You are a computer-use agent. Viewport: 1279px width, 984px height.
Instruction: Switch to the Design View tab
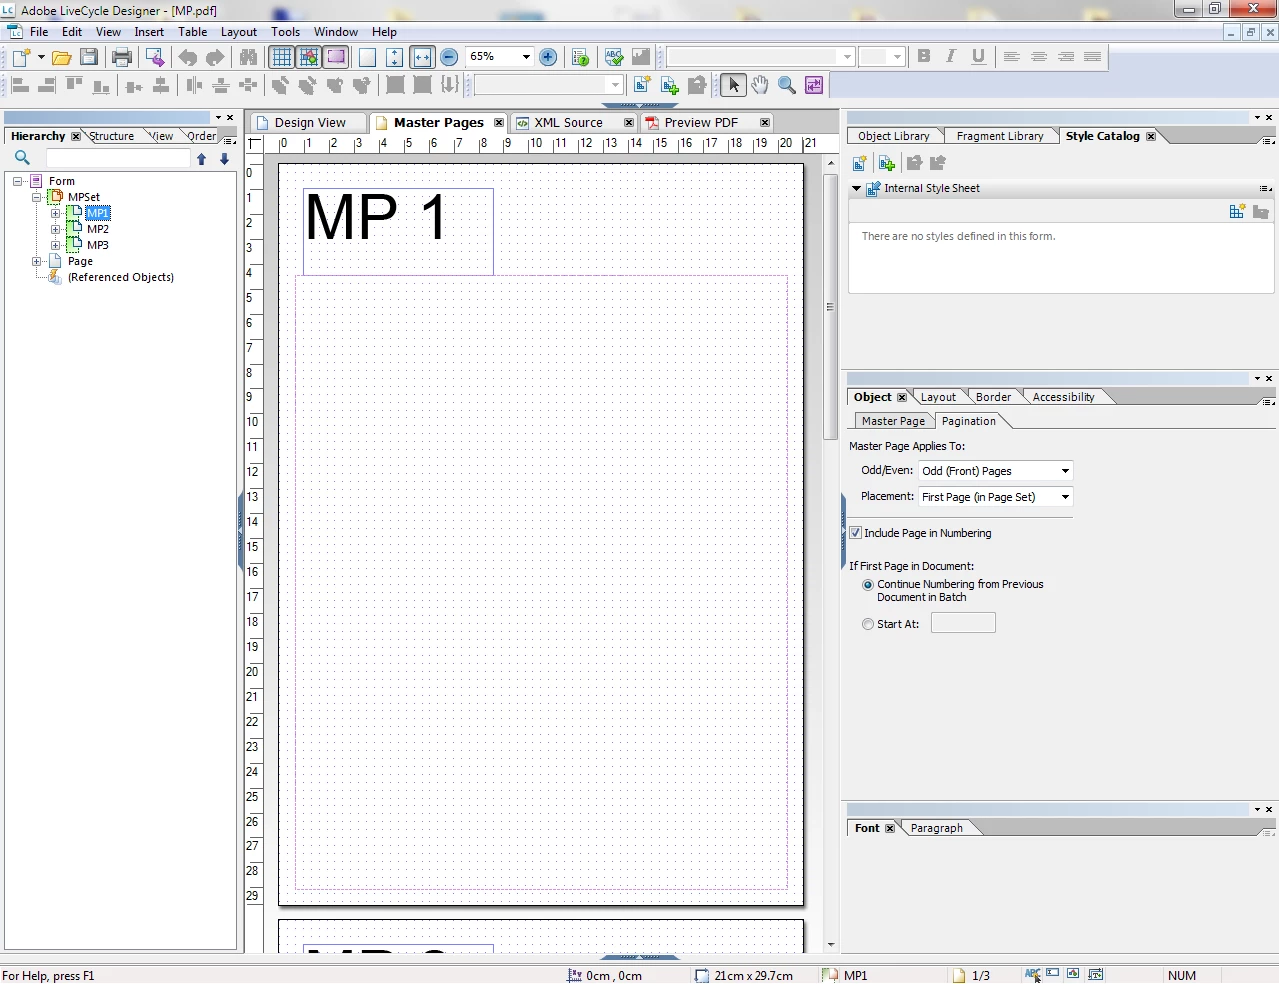click(x=310, y=123)
